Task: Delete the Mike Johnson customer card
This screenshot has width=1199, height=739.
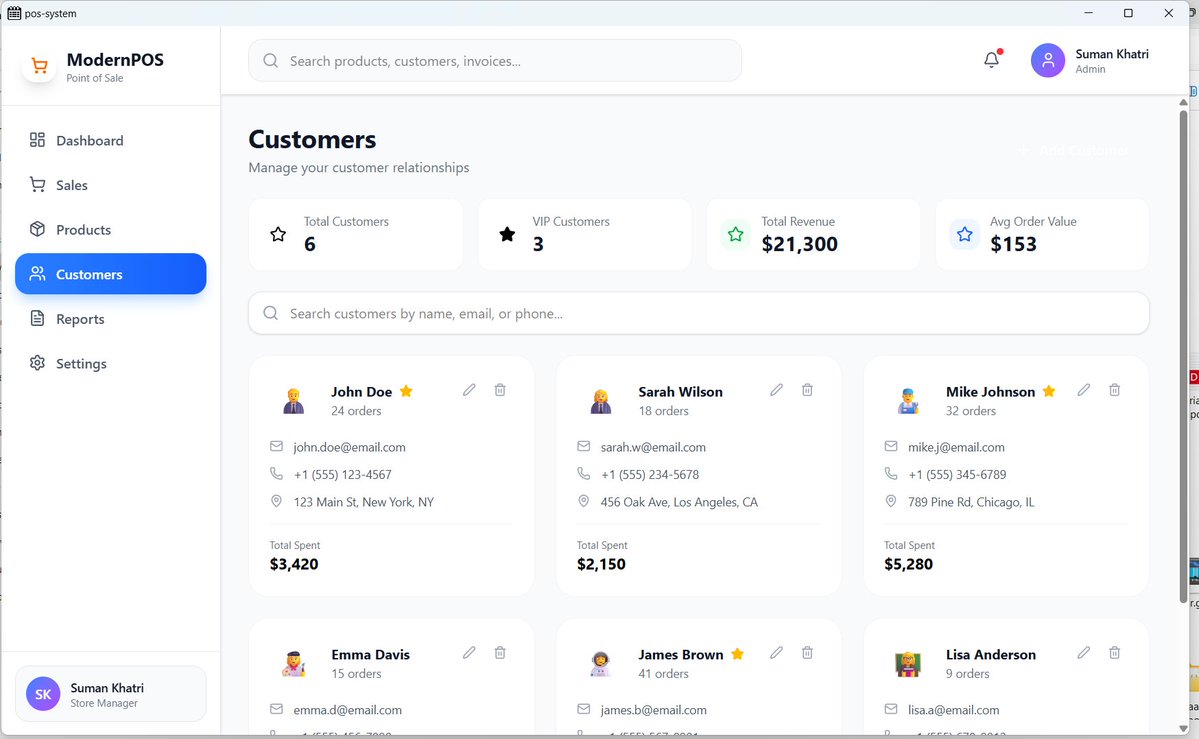Action: click(x=1115, y=390)
